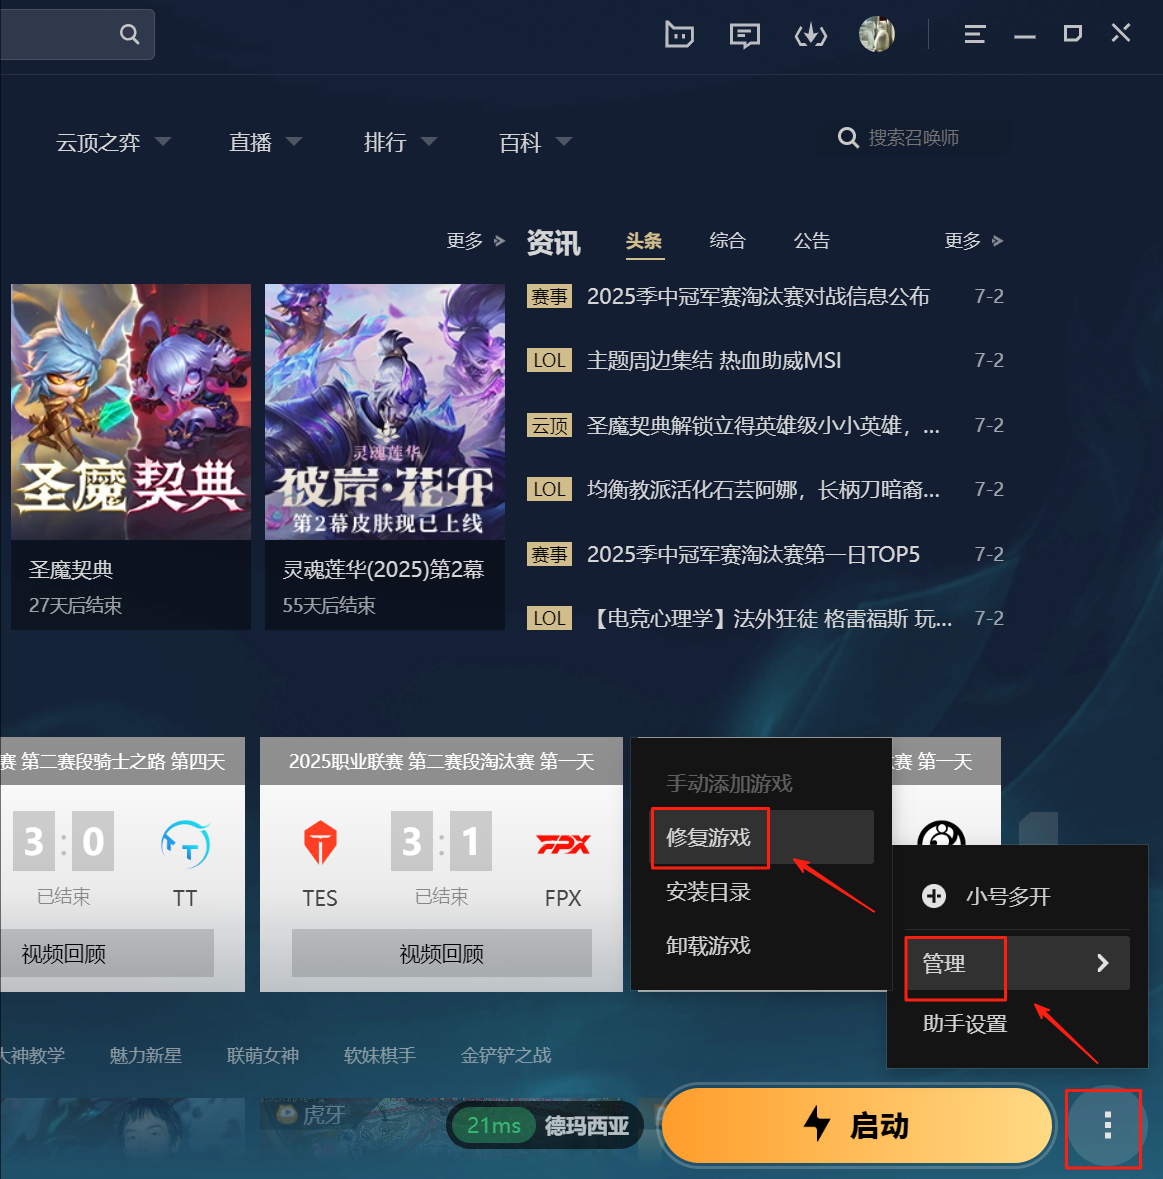This screenshot has height=1179, width=1163.
Task: Select the 魅力新星 category
Action: point(145,1055)
